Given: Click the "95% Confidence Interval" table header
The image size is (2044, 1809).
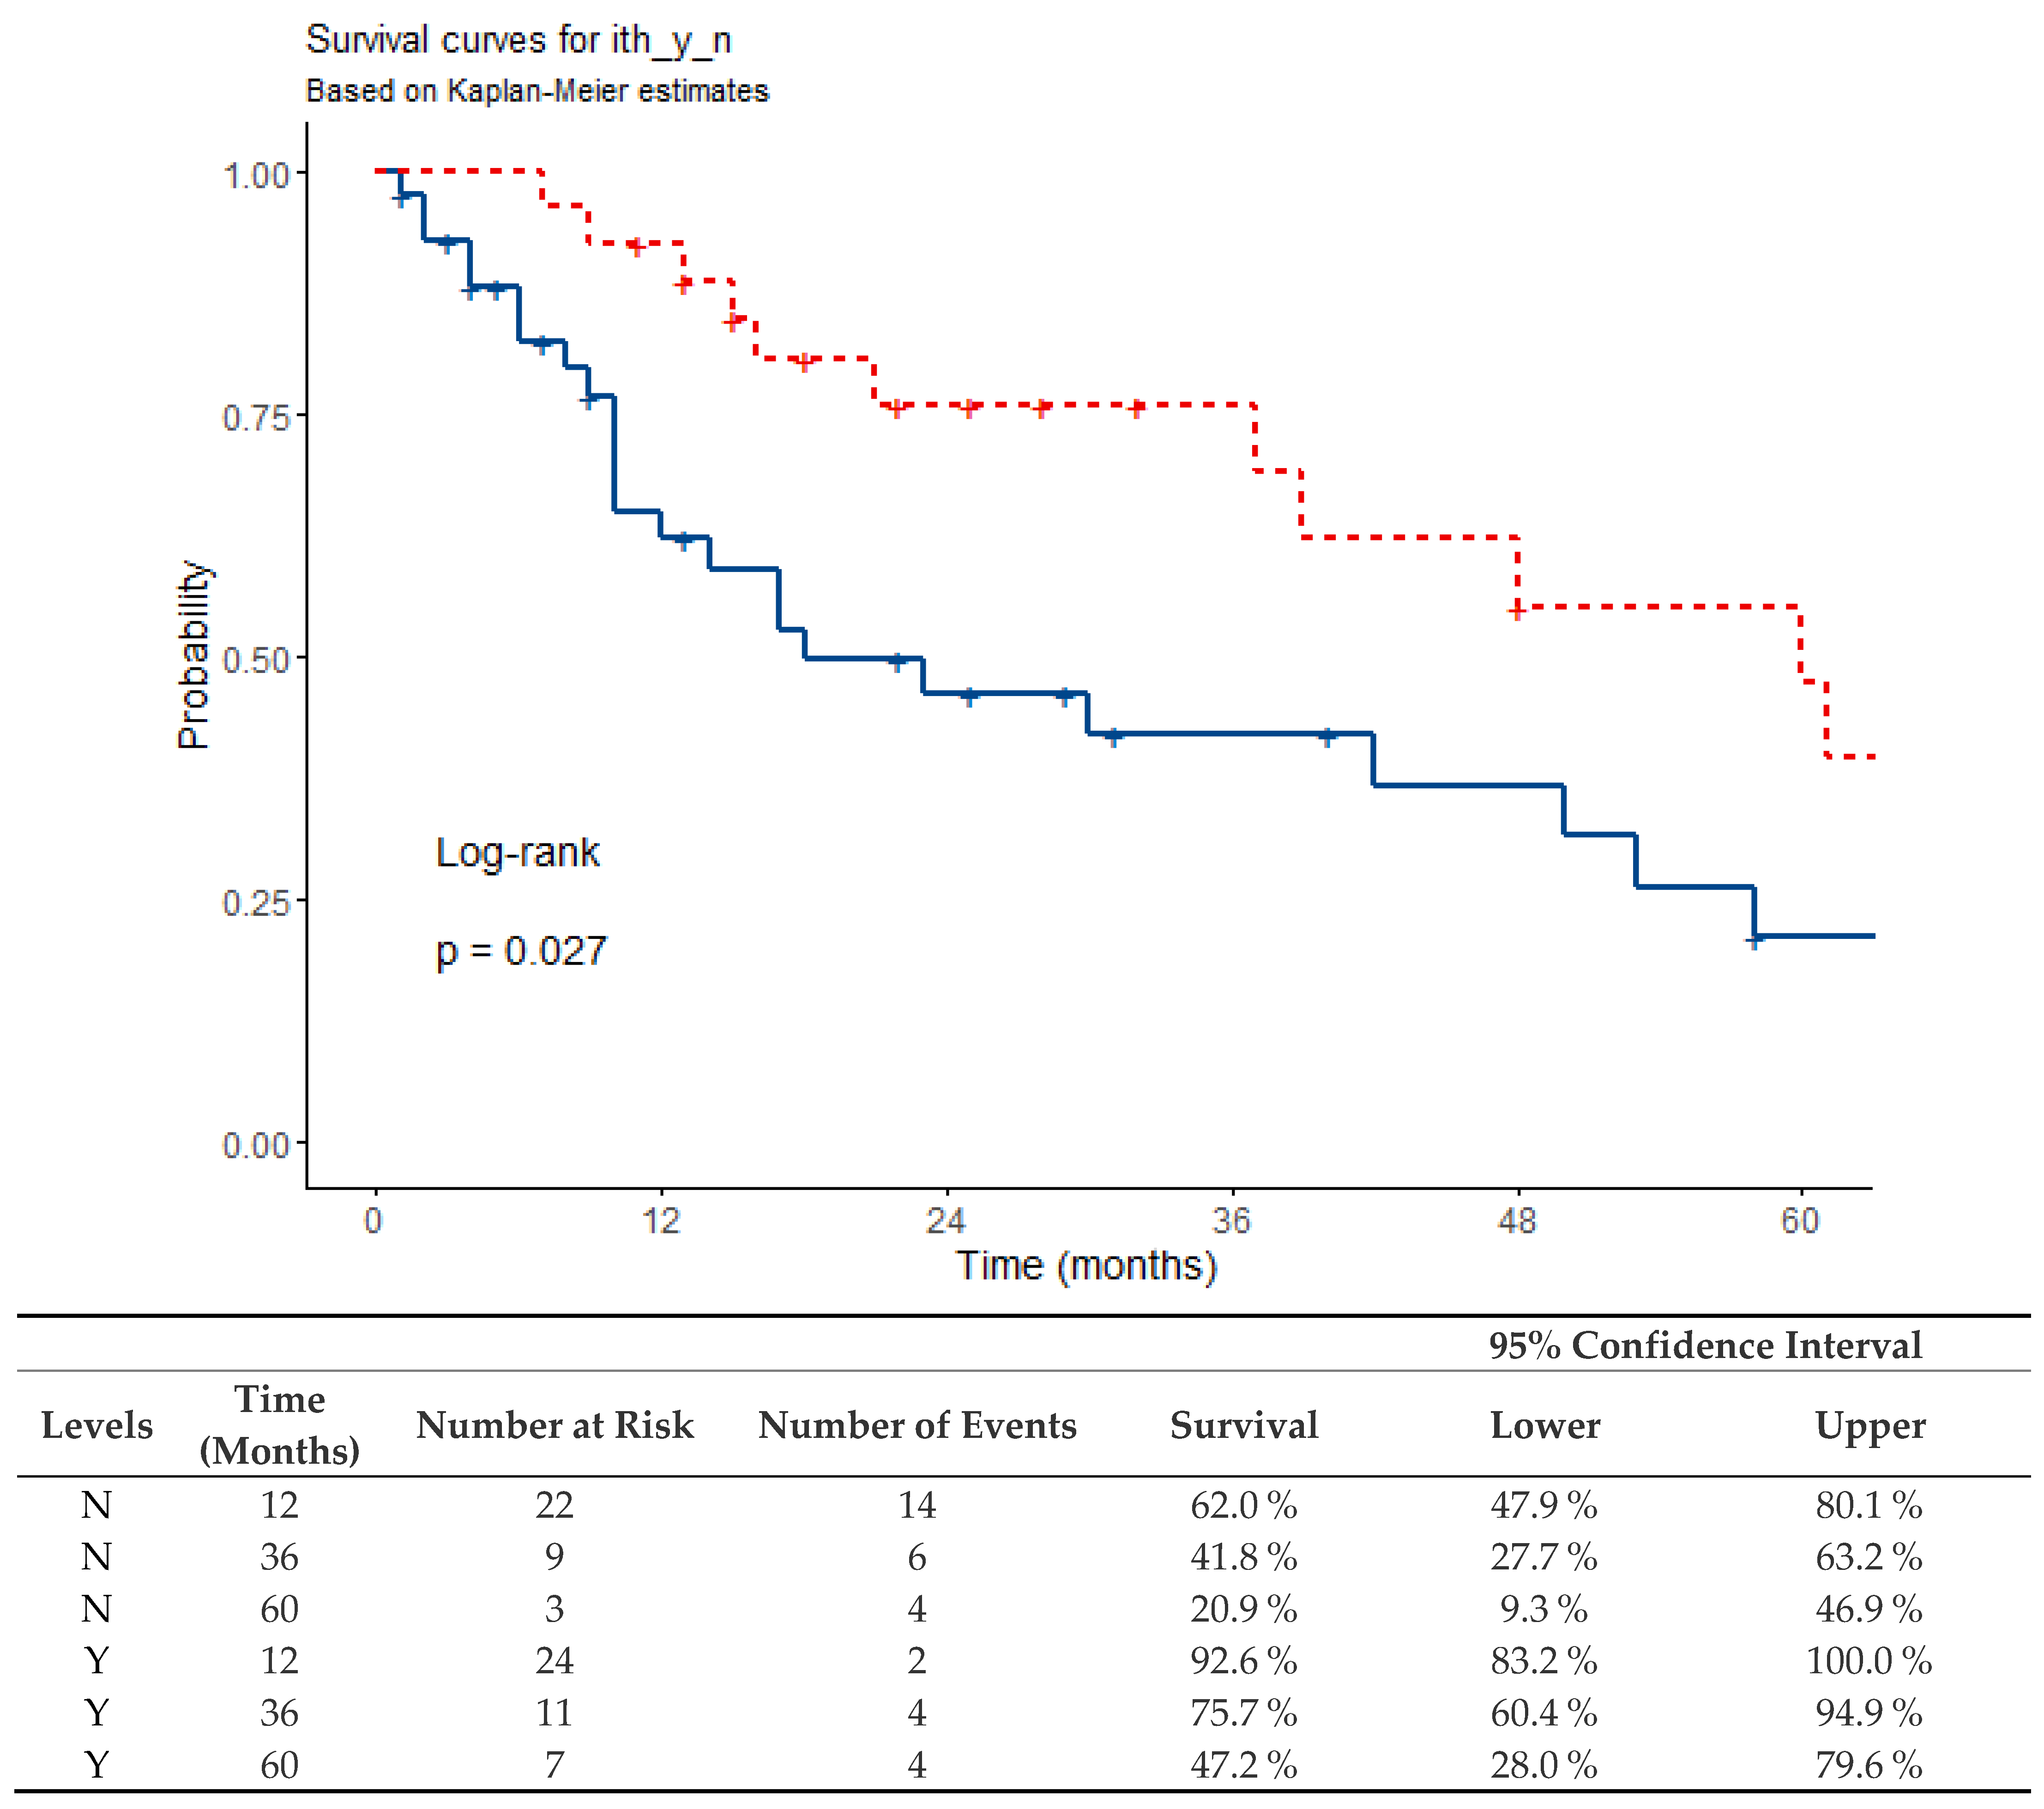Looking at the screenshot, I should (x=1705, y=1346).
